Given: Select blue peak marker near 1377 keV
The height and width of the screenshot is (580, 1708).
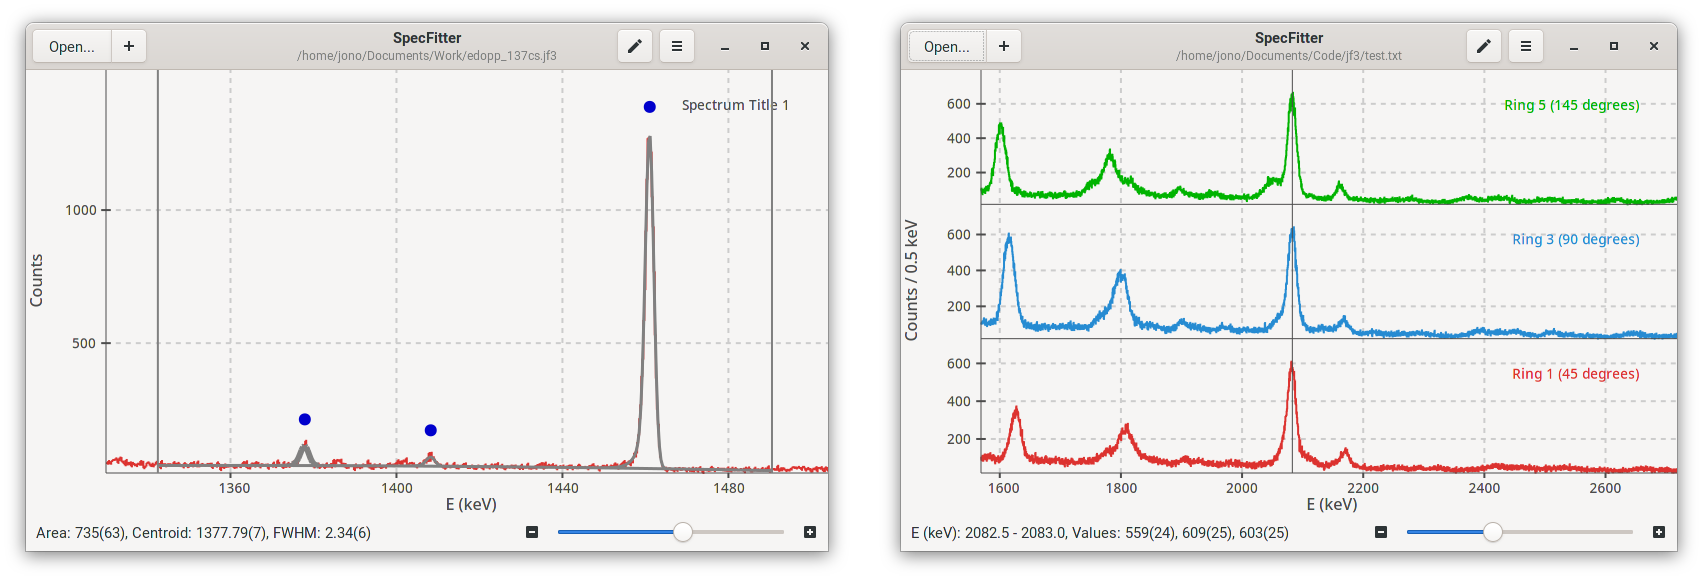Looking at the screenshot, I should [305, 419].
